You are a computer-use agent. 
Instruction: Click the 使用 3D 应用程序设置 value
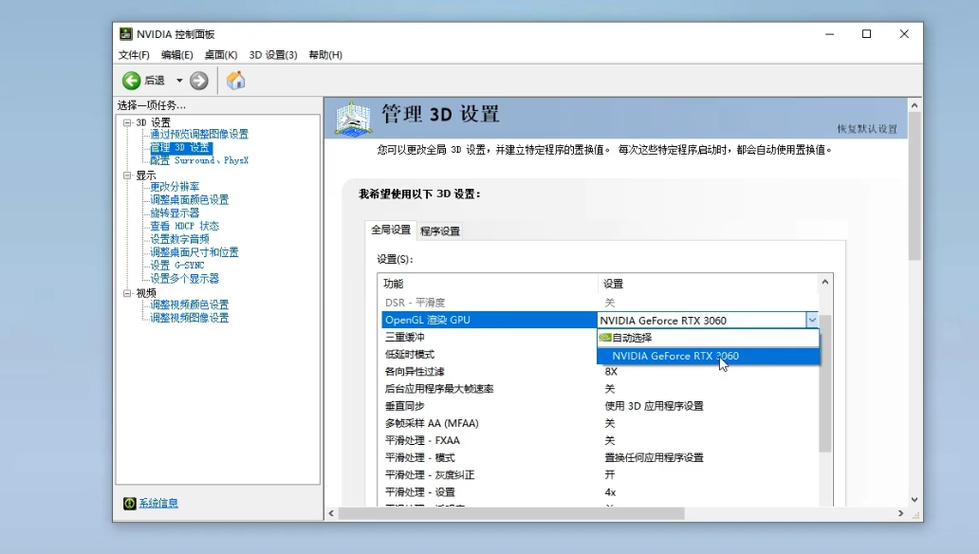pyautogui.click(x=654, y=406)
